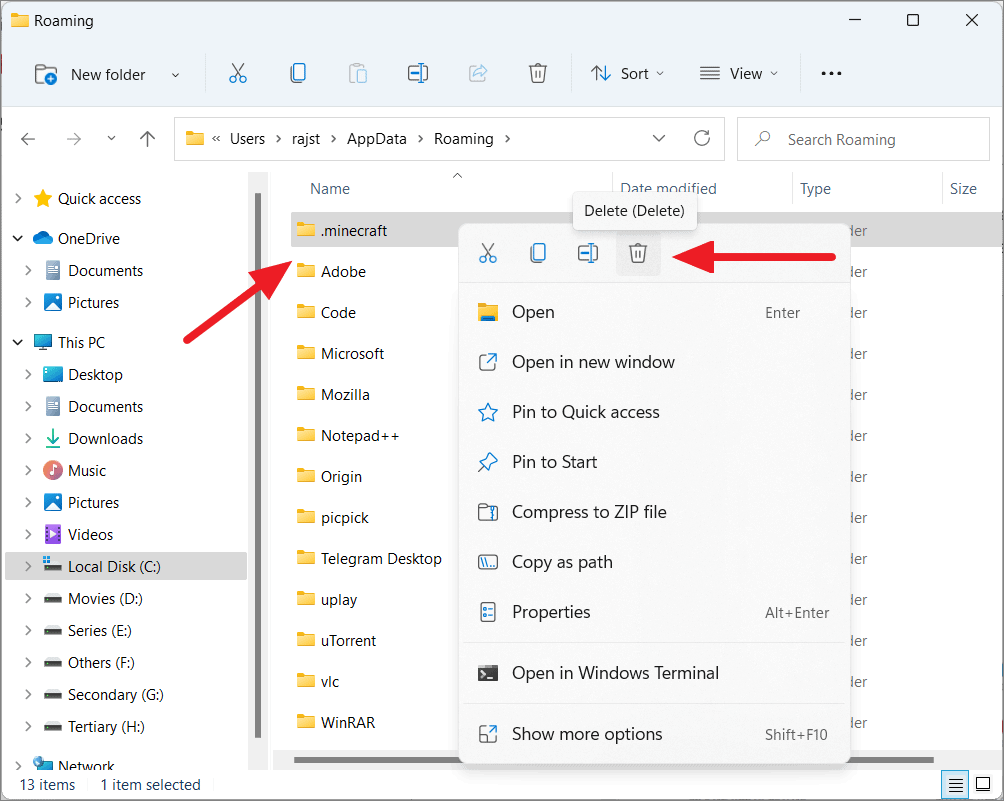Click the Cut icon in the context menu bar

[x=488, y=253]
